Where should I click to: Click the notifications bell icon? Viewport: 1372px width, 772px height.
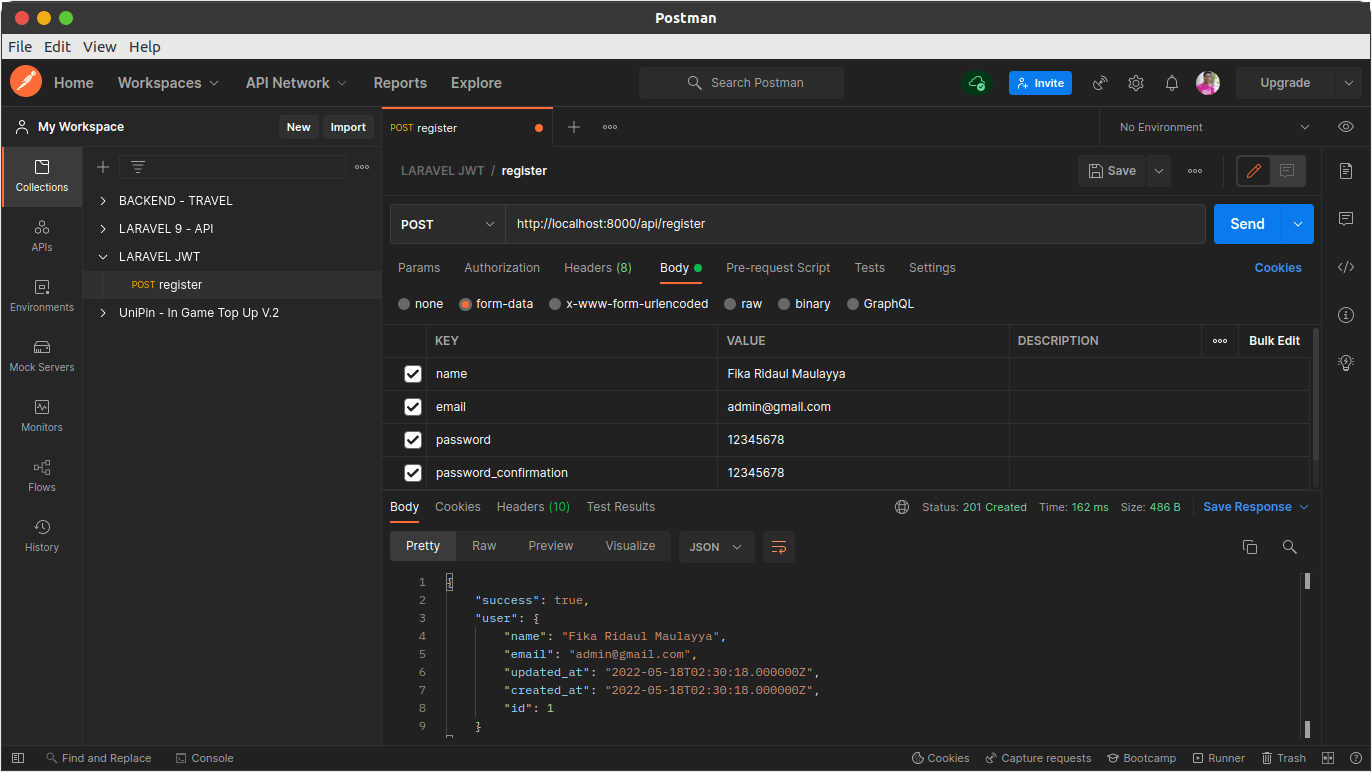pos(1172,83)
